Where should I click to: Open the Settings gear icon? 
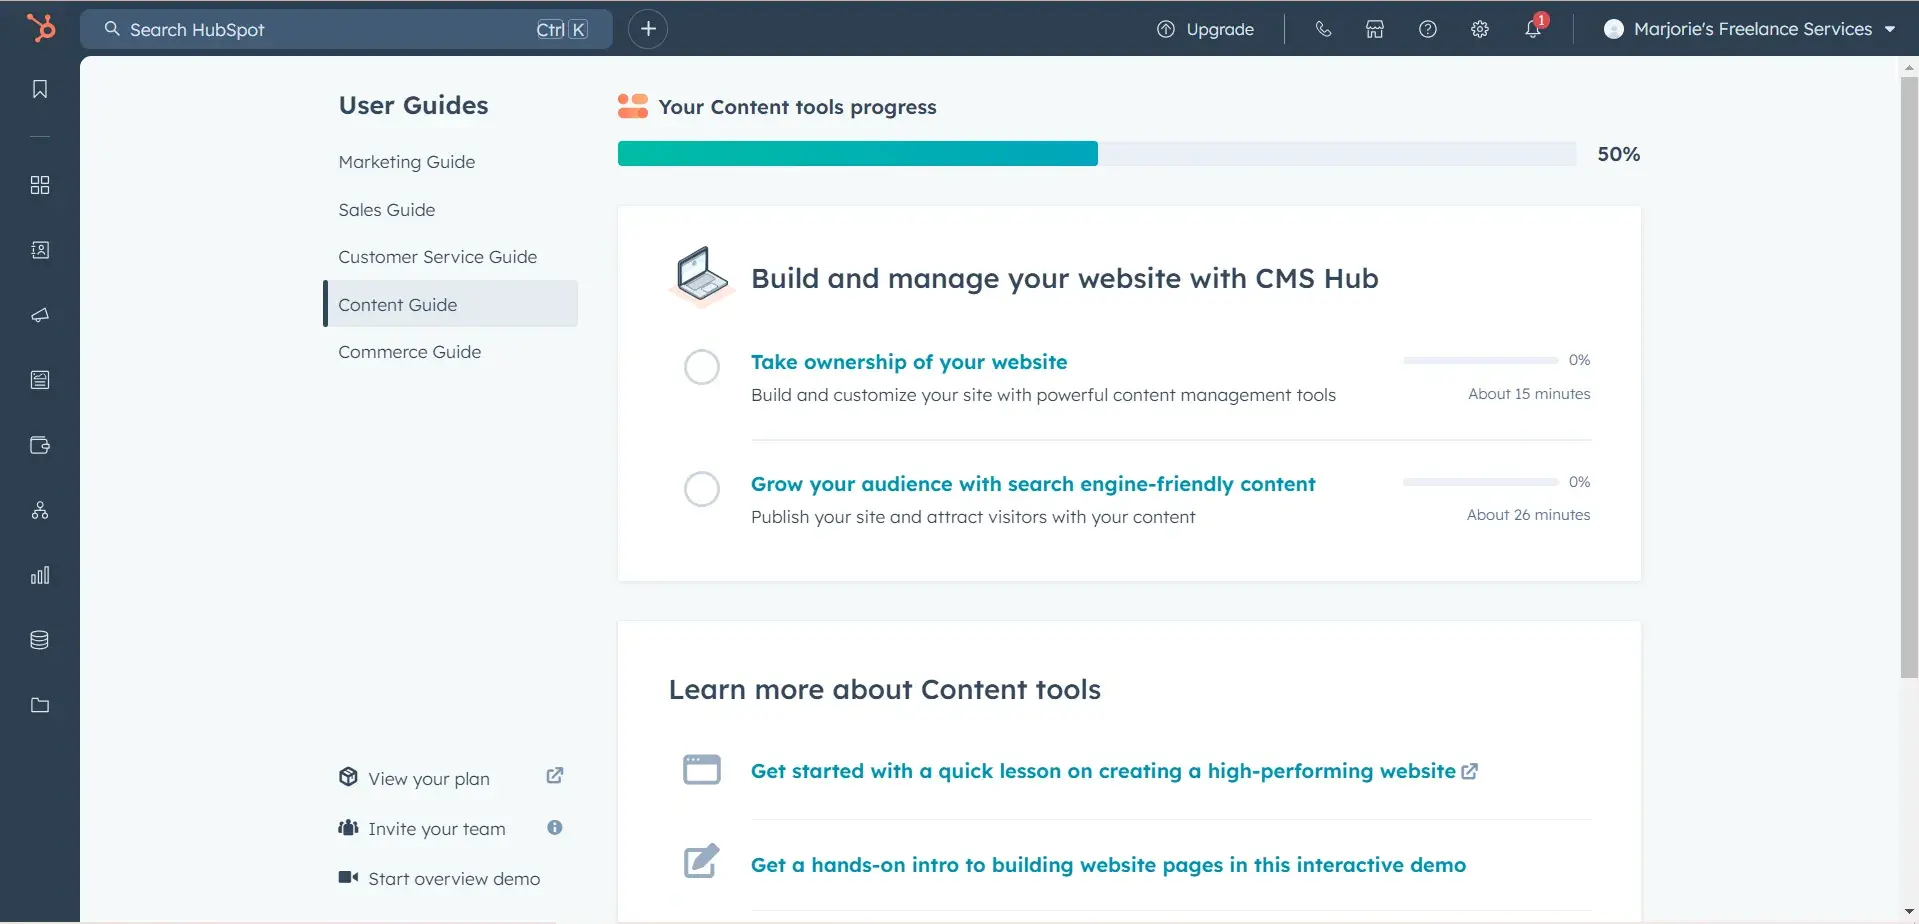[x=1480, y=29]
